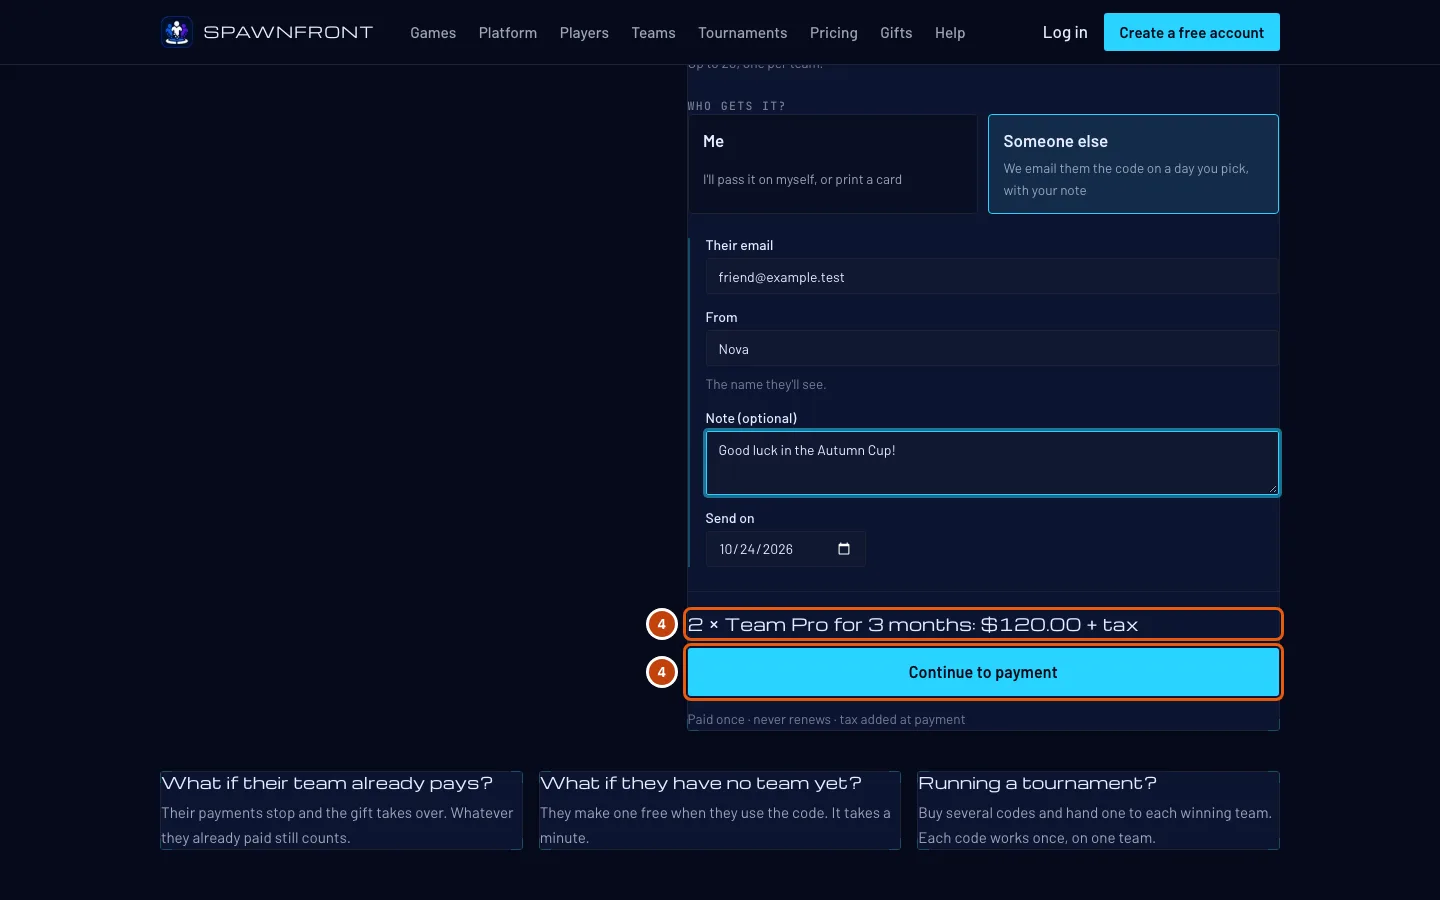Focus the Note (optional) text area
1440x900 pixels.
point(992,463)
